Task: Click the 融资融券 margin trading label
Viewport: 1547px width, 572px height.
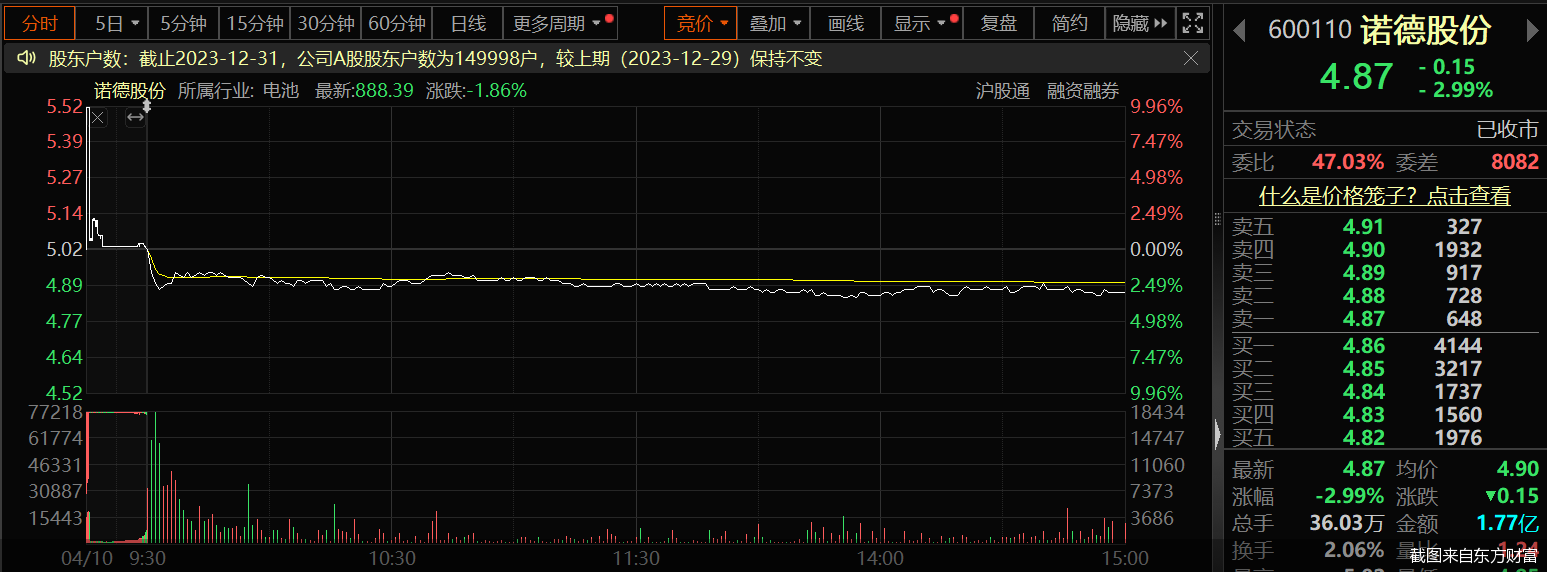Action: click(x=1083, y=91)
